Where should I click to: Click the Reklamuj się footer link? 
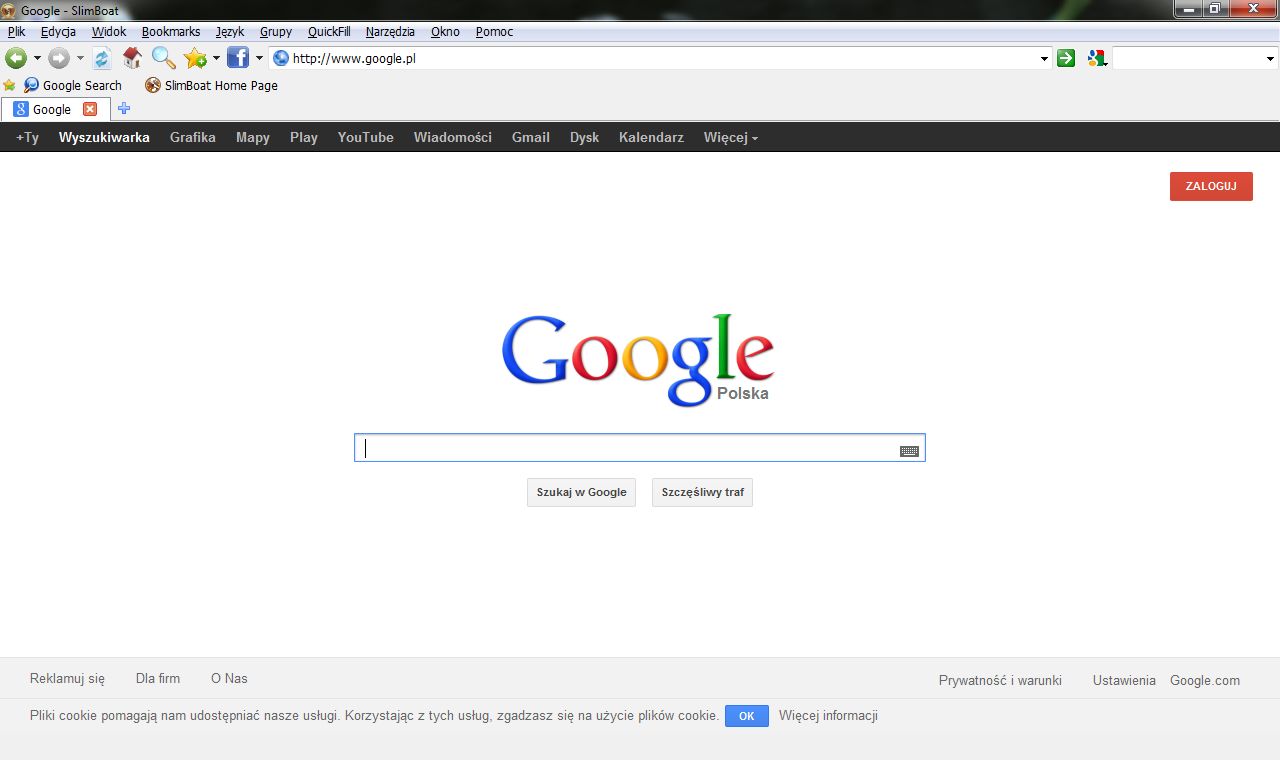(x=67, y=678)
